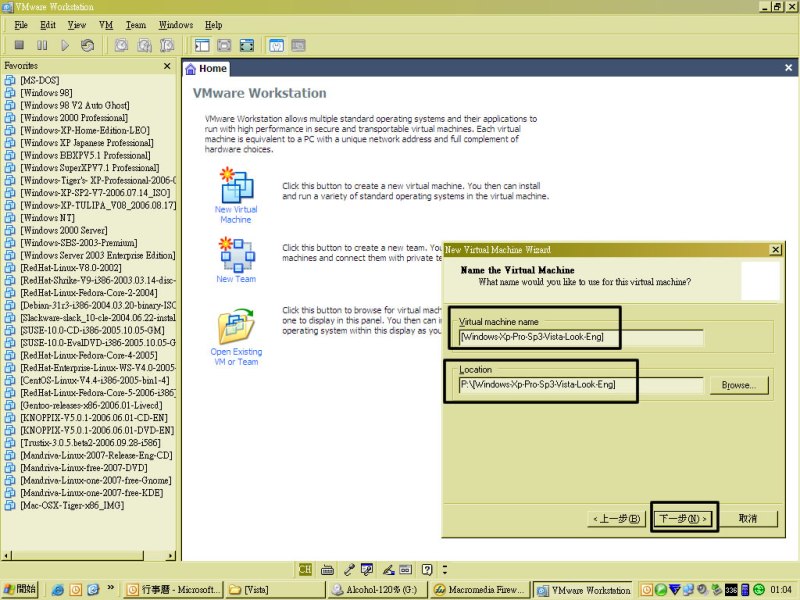The height and width of the screenshot is (600, 800).
Task: Click the language bar keyboard icon
Action: [x=328, y=570]
